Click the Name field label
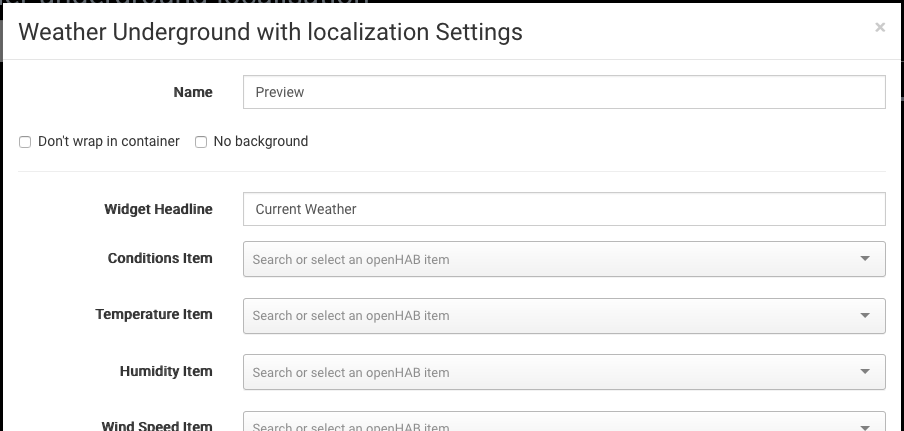Screen dimensions: 904x431 pos(193,92)
